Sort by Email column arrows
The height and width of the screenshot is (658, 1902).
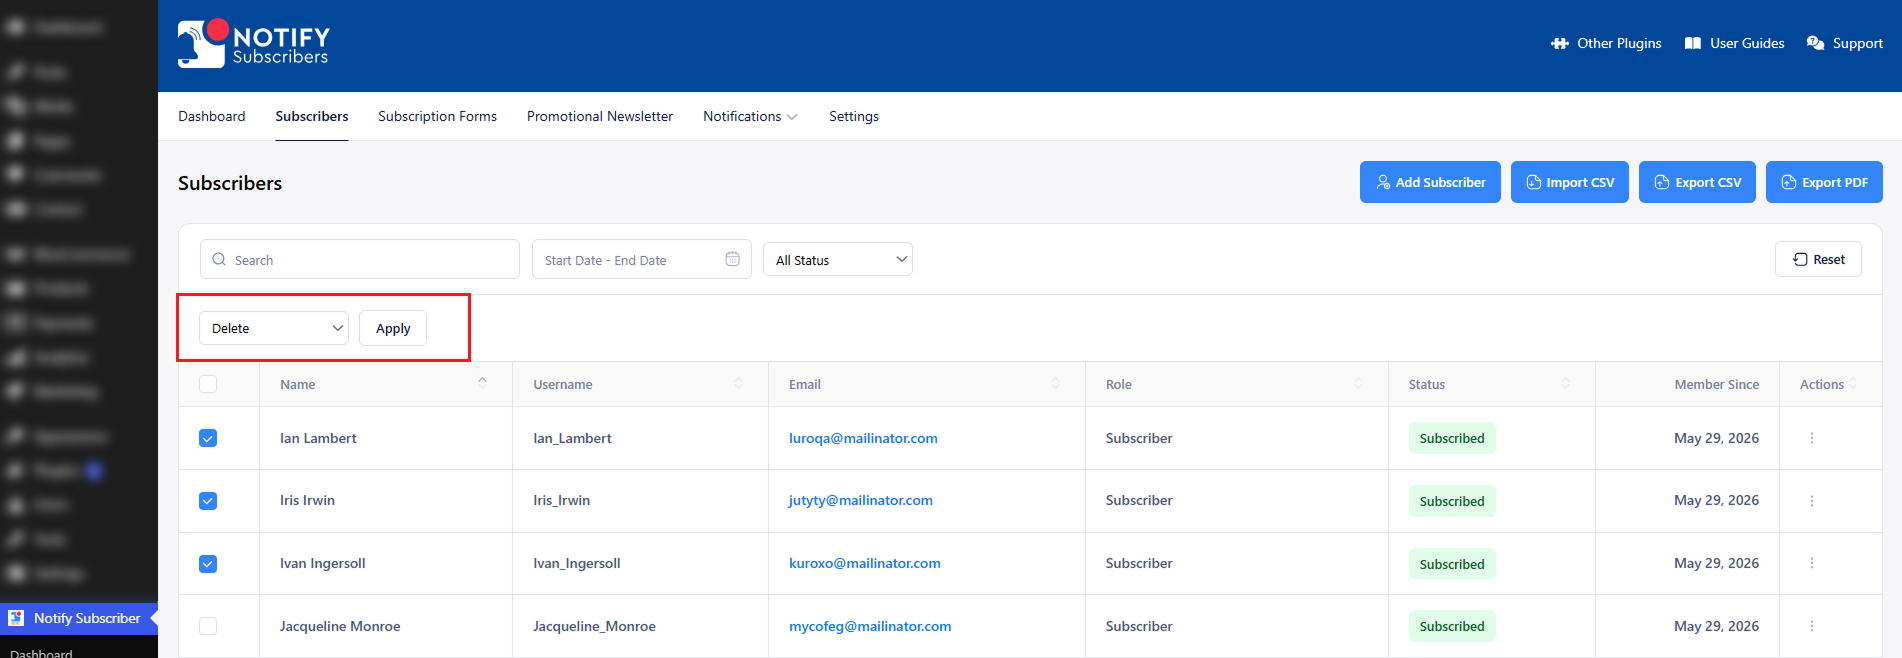pos(1056,384)
